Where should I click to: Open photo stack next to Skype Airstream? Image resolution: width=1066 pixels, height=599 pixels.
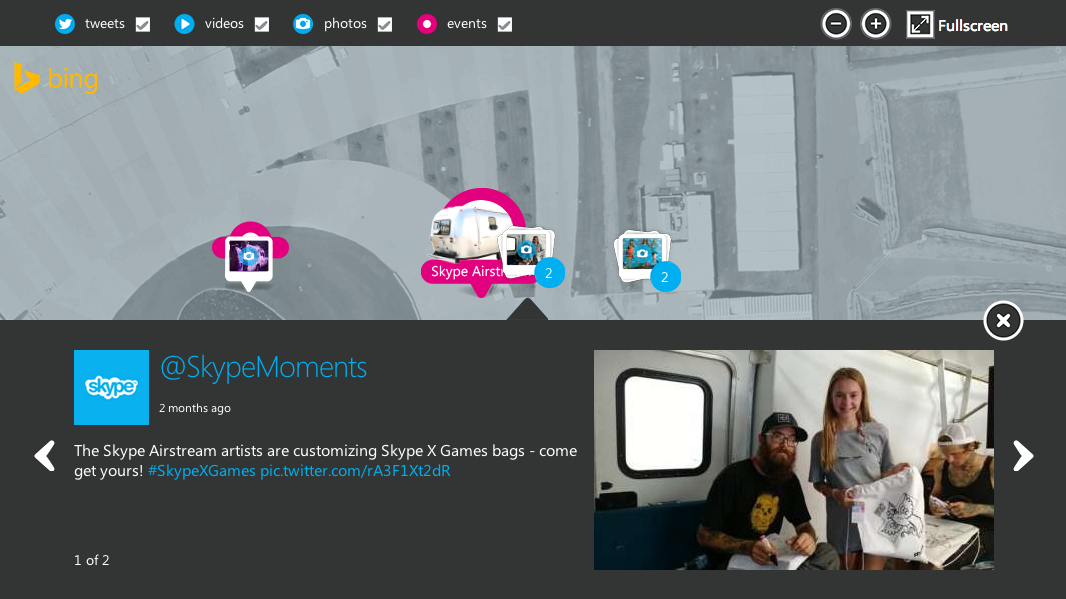[x=525, y=250]
